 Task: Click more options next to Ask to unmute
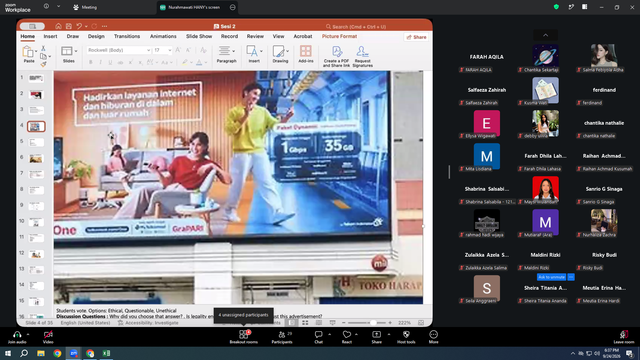click(x=571, y=277)
